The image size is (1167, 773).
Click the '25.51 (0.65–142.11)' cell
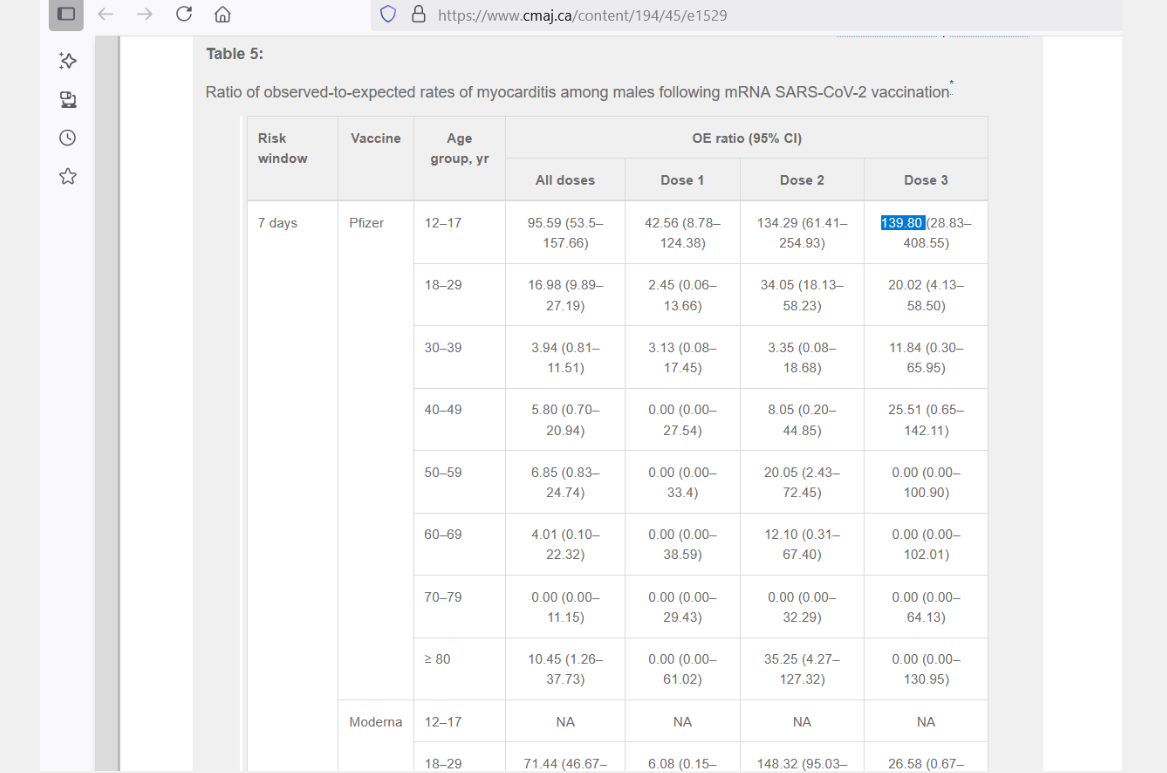tap(926, 420)
